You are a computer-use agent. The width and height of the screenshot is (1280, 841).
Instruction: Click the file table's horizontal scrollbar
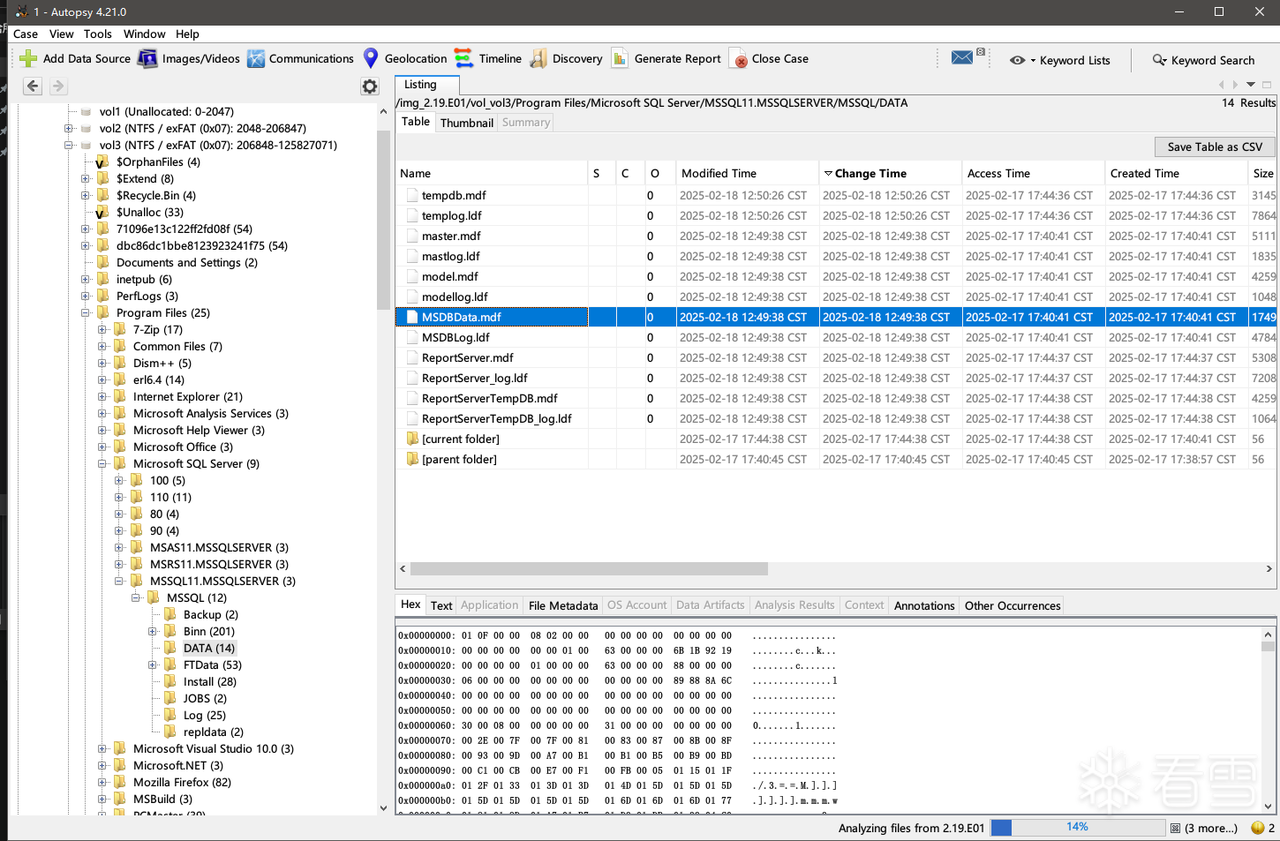pos(589,569)
